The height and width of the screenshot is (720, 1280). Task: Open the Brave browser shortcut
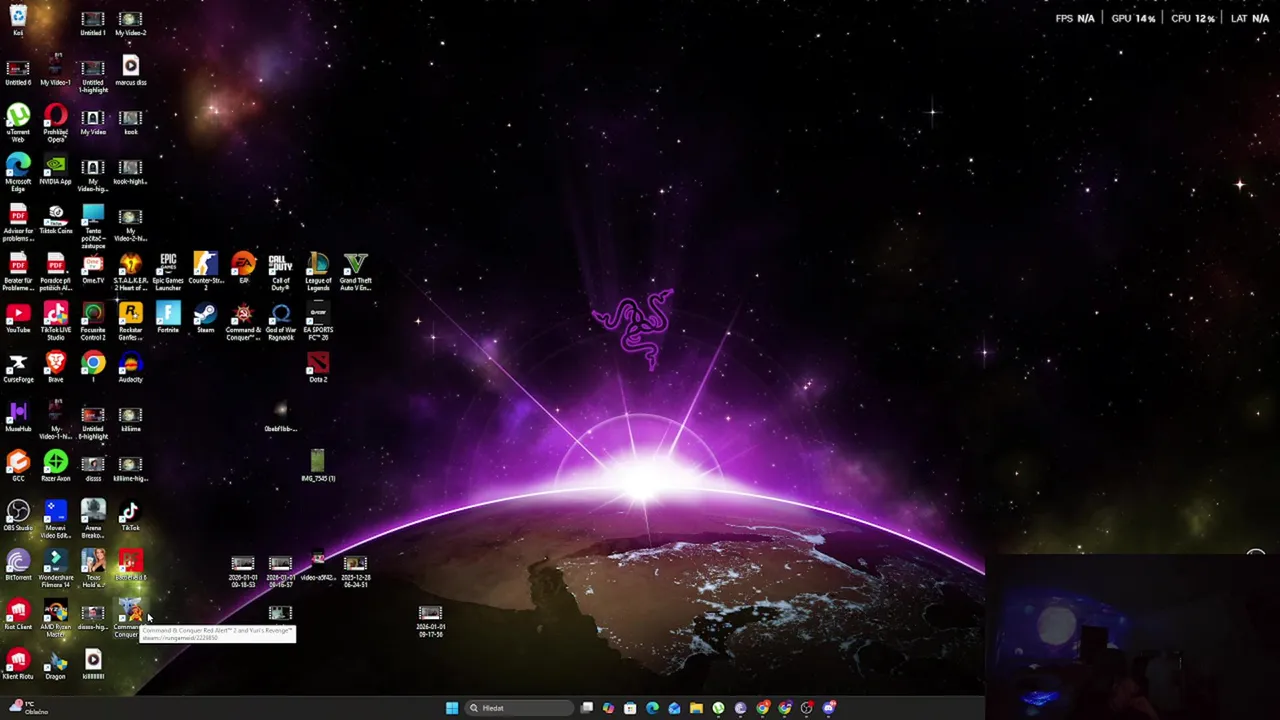(55, 367)
